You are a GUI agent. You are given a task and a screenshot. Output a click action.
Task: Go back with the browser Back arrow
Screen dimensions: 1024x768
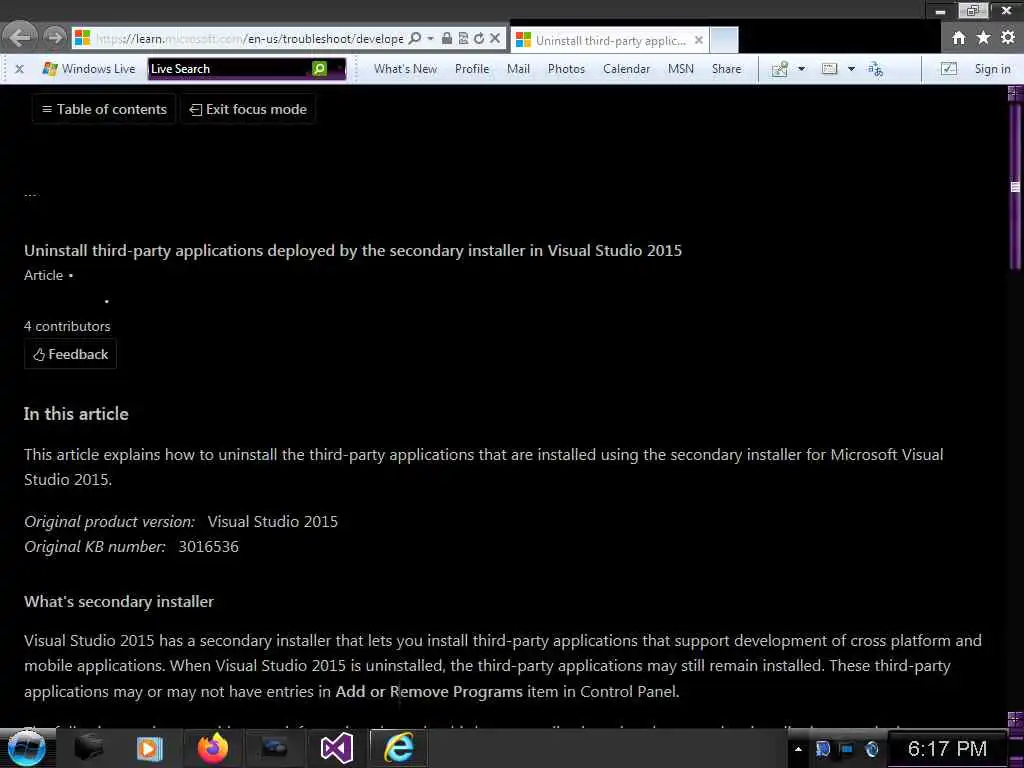(x=20, y=37)
